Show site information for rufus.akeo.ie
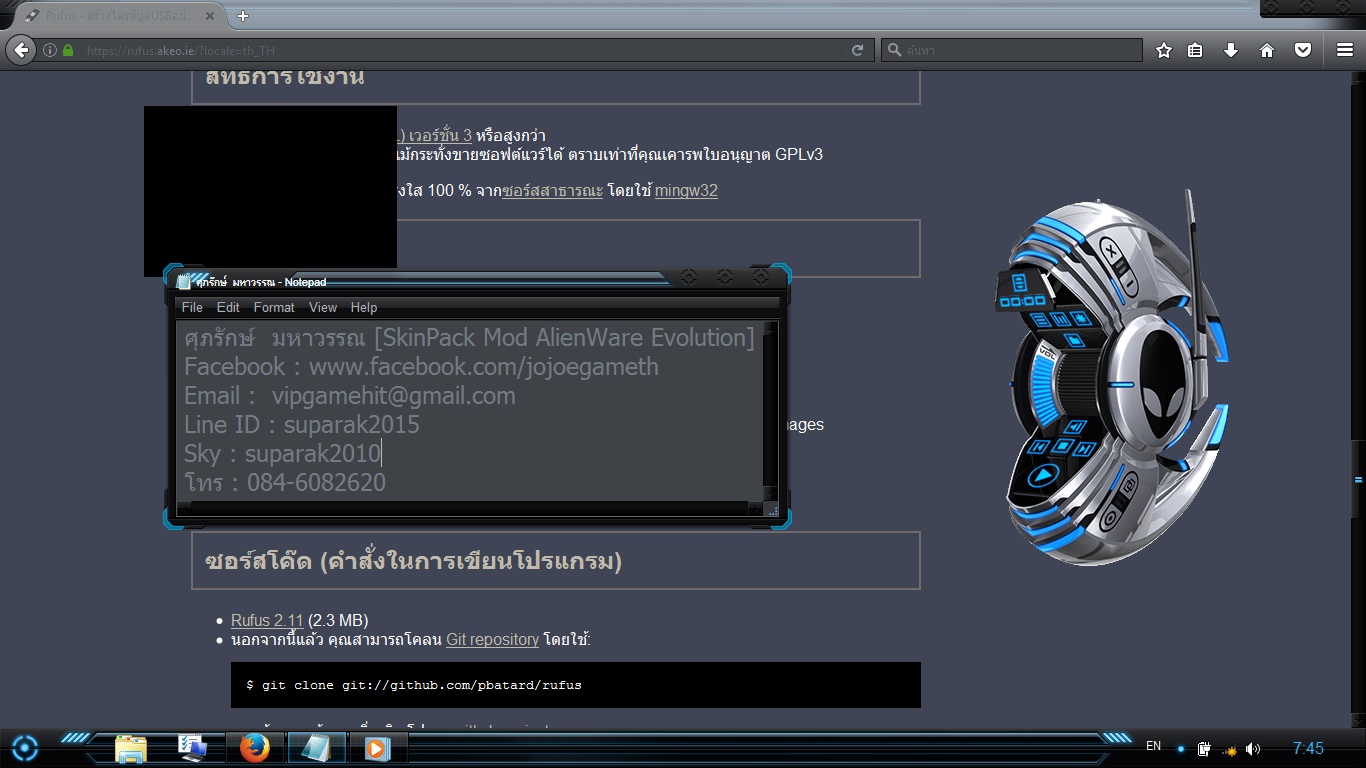Viewport: 1366px width, 768px height. point(50,50)
